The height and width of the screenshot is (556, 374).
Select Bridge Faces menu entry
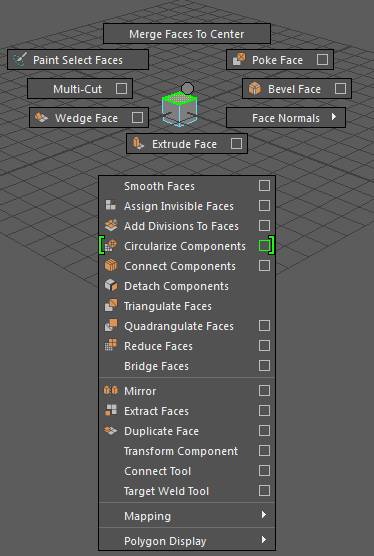187,366
